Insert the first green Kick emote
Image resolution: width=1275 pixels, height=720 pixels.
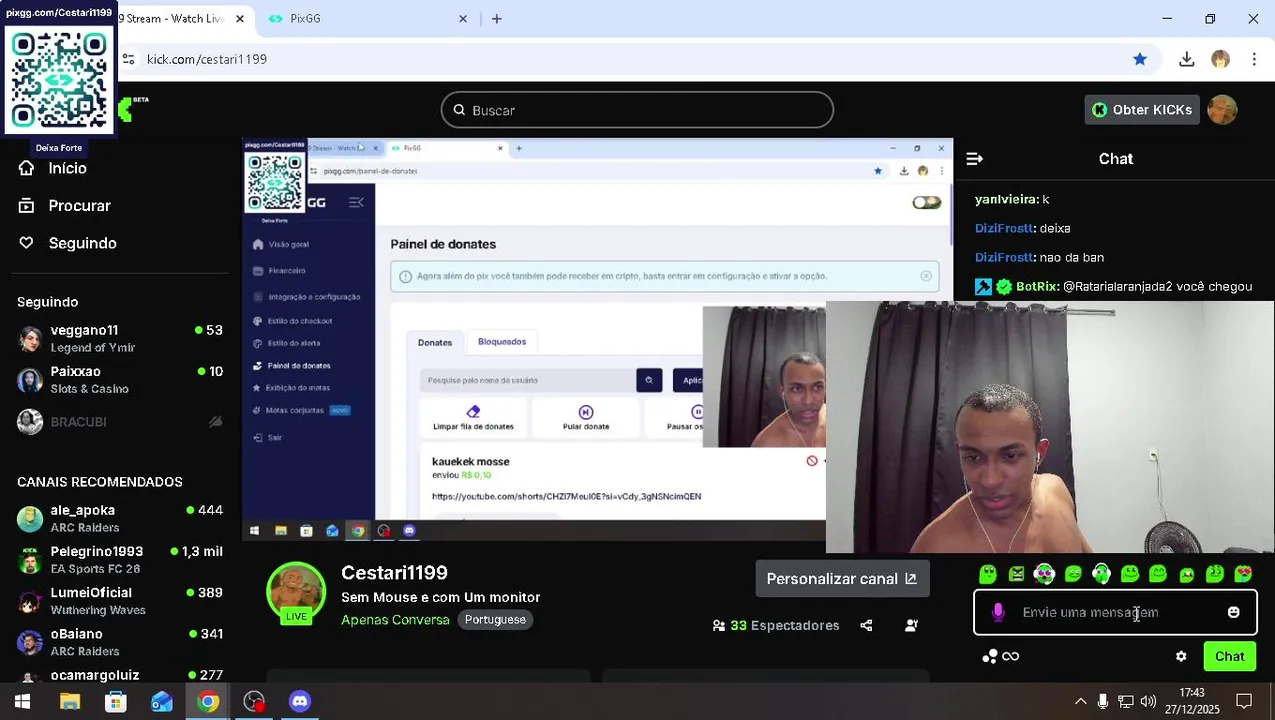coord(988,574)
